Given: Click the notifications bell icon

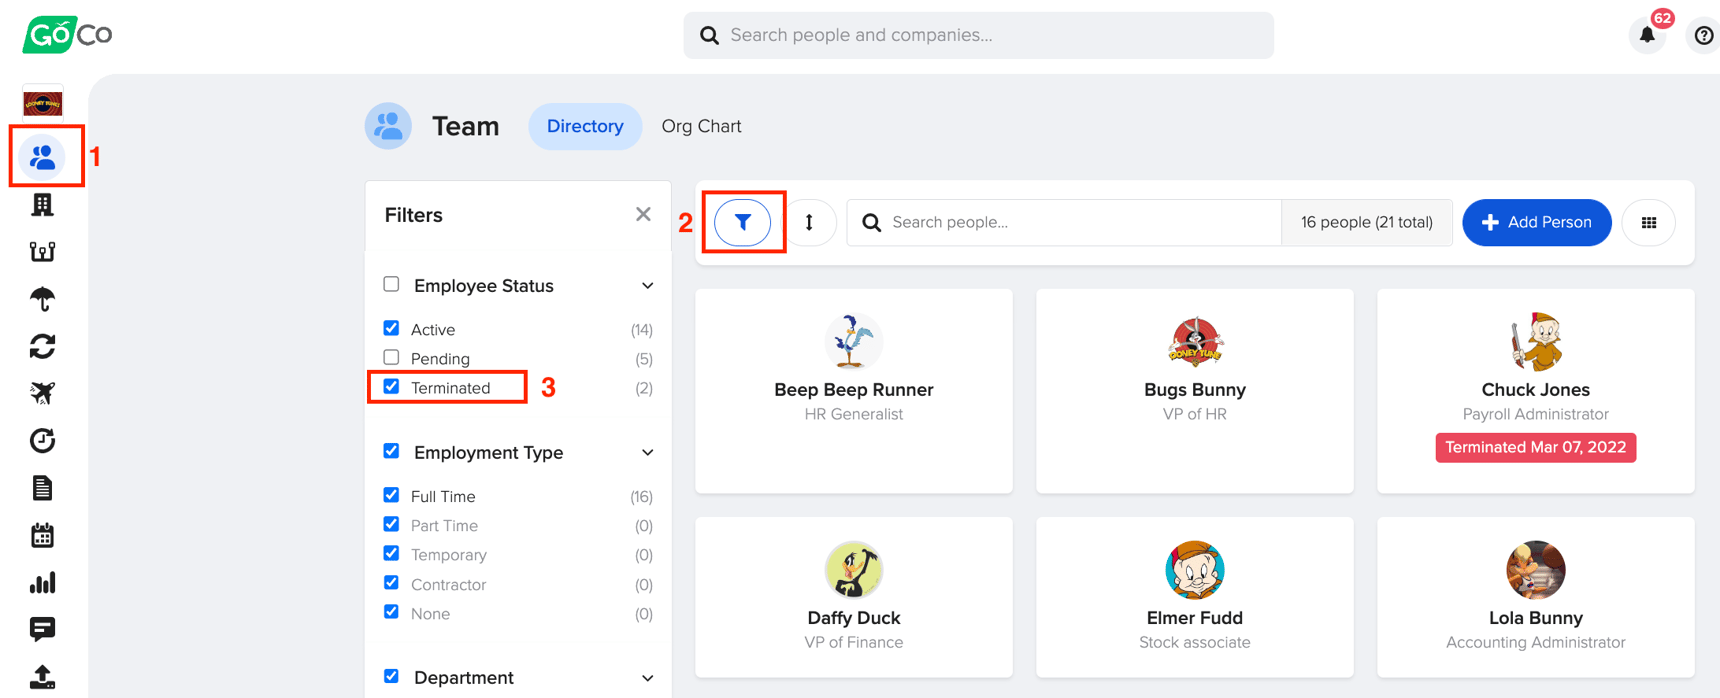Looking at the screenshot, I should (1647, 35).
